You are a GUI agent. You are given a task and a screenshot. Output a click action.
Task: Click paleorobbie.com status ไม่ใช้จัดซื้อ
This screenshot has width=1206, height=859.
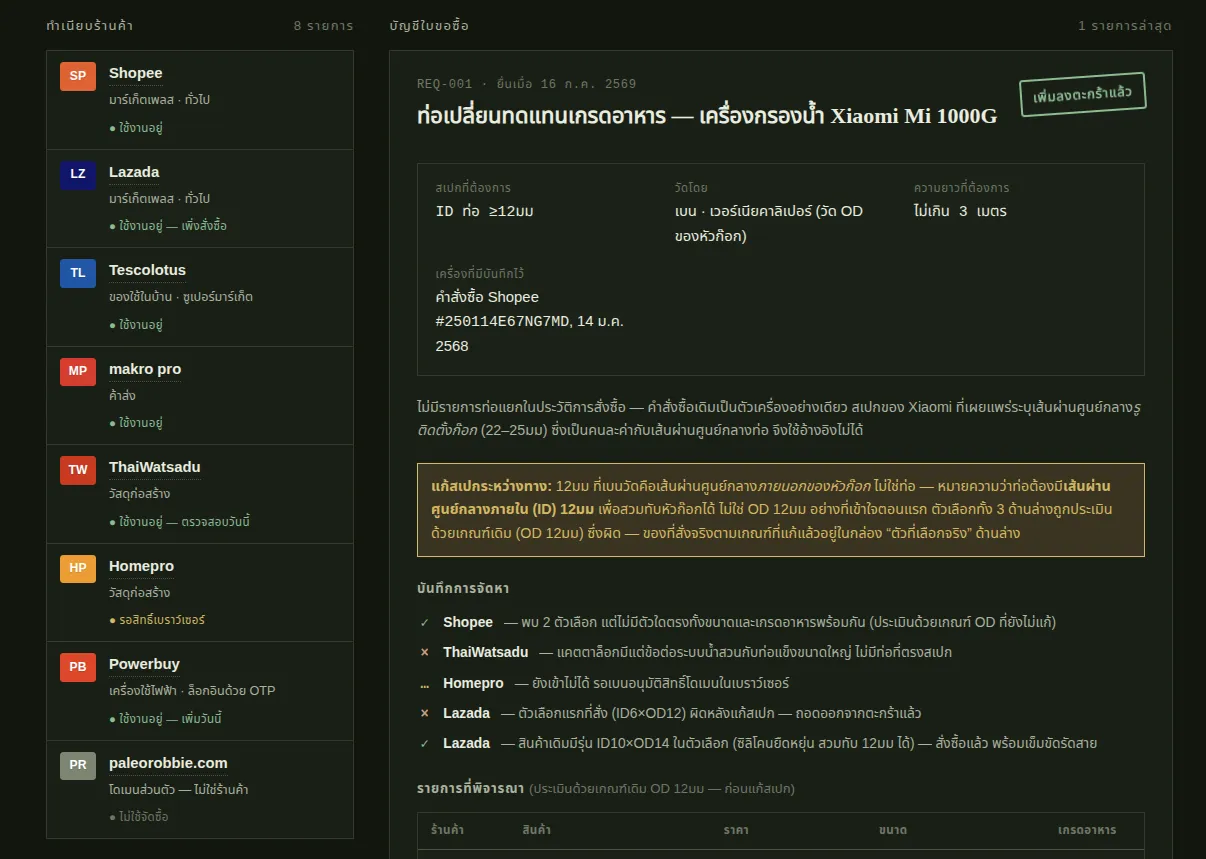139,817
